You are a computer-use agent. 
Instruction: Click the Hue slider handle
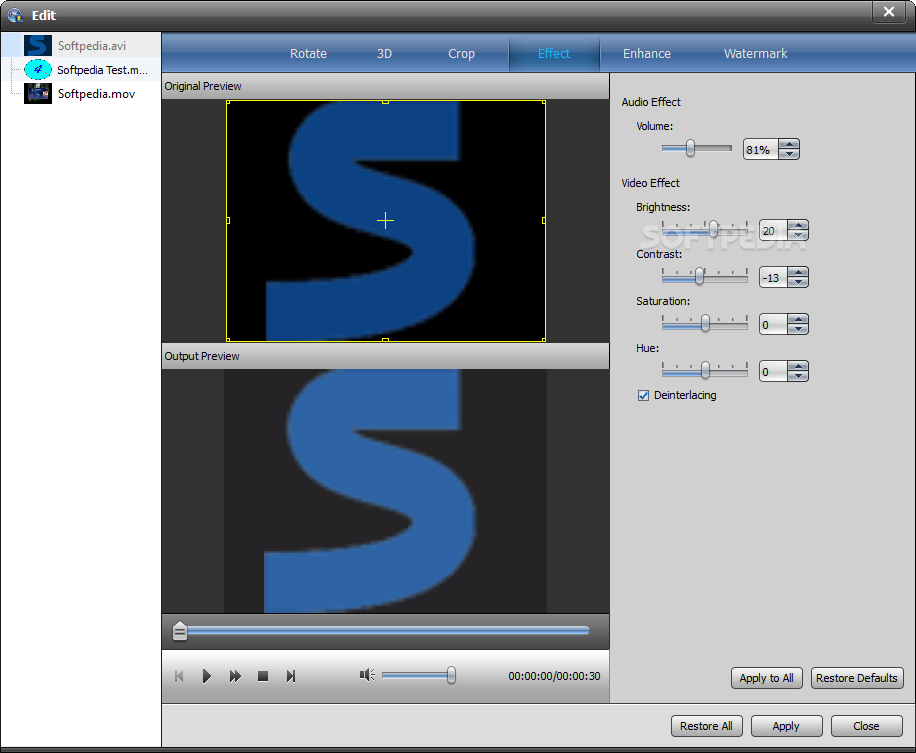(x=705, y=370)
